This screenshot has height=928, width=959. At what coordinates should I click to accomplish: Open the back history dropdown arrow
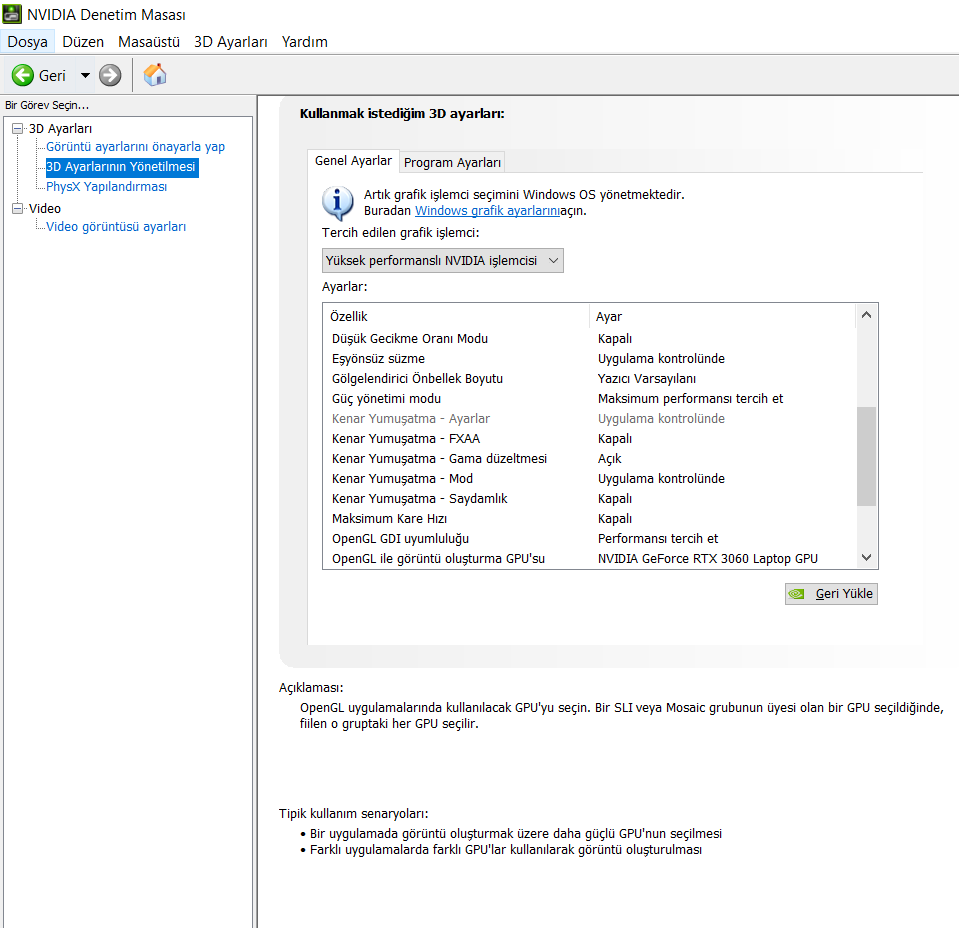pos(85,75)
